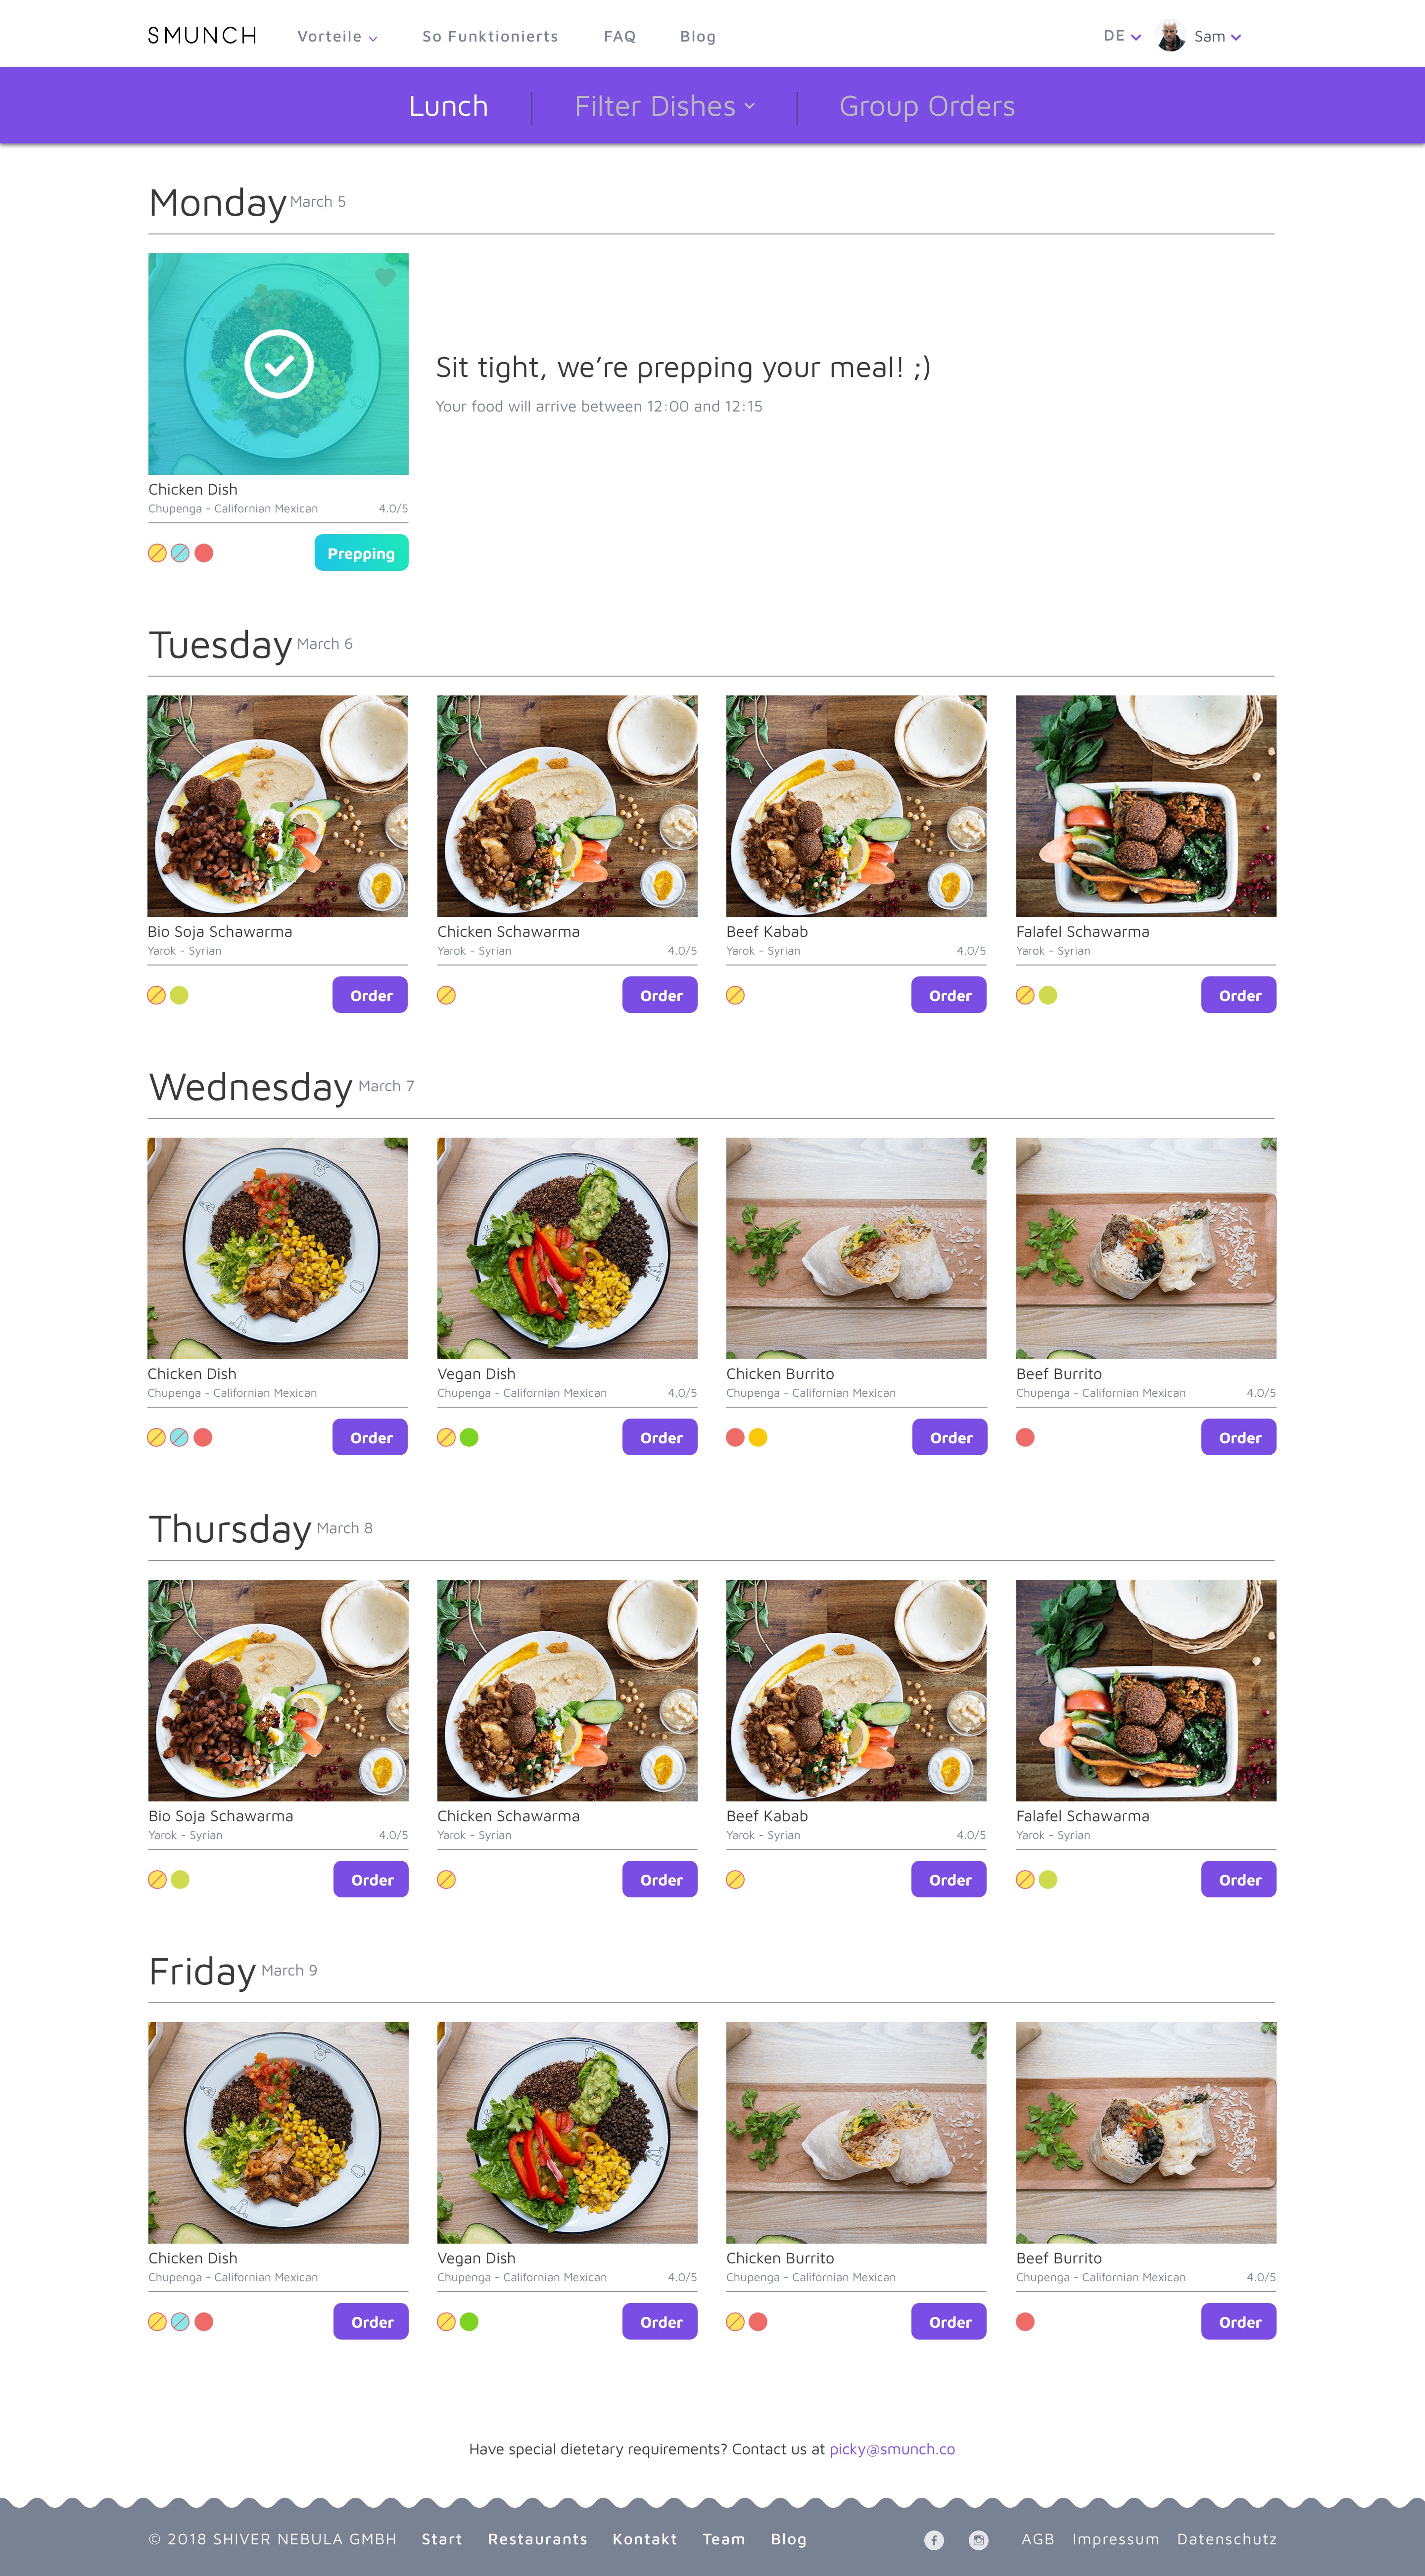Click the Prepping status button
Screen dimensions: 1425x2576
(x=361, y=553)
